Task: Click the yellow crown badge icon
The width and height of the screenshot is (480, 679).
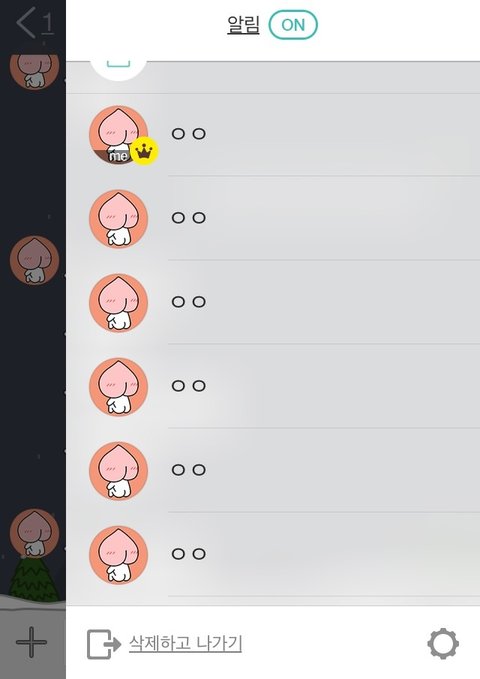Action: [144, 151]
